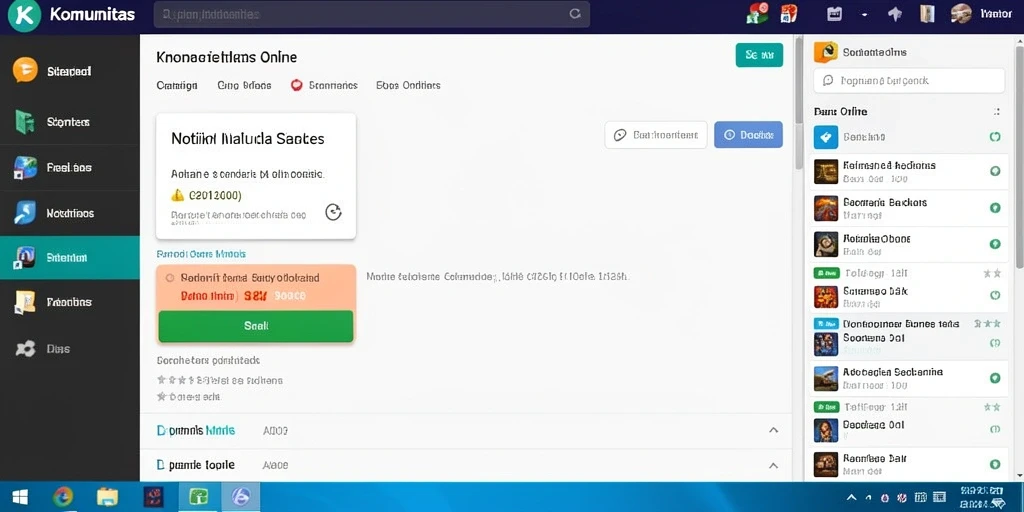
Task: Expand the D pamie toorle section chevron
Action: (x=774, y=466)
